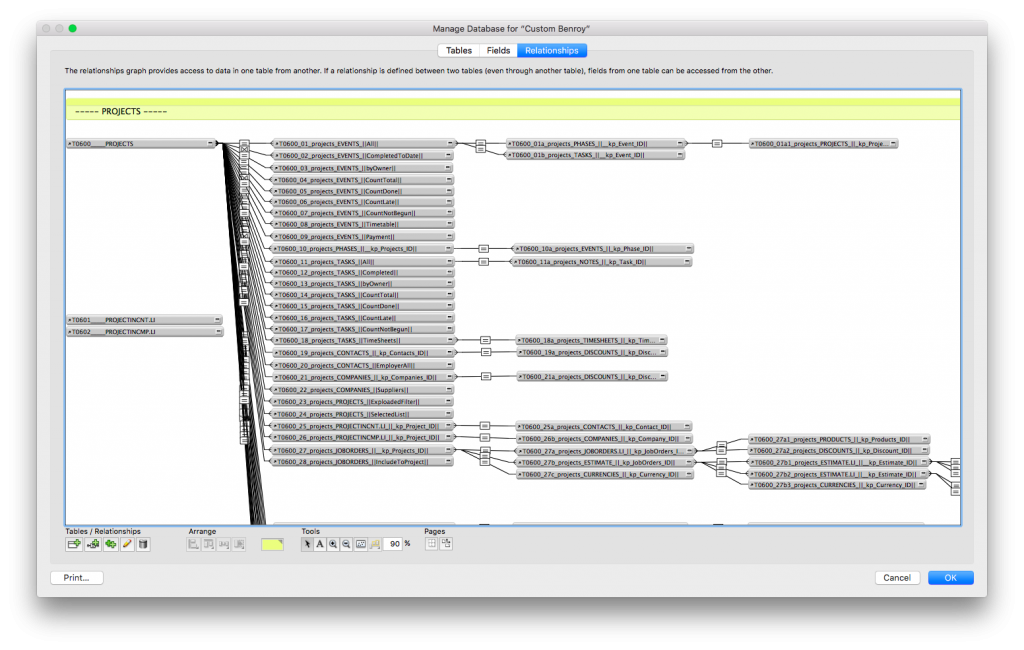1024x650 pixels.
Task: Select the arrow pointer selection tool
Action: click(x=308, y=544)
